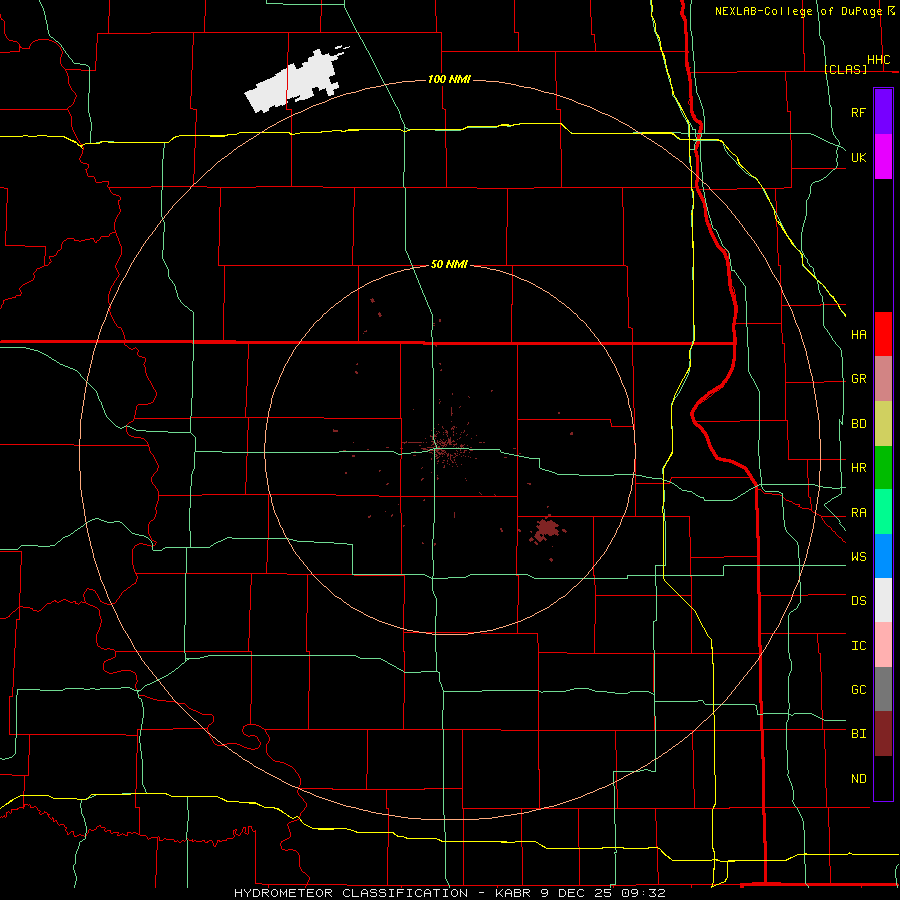Click the 100 NMI range ring label
This screenshot has width=900, height=900.
(449, 79)
